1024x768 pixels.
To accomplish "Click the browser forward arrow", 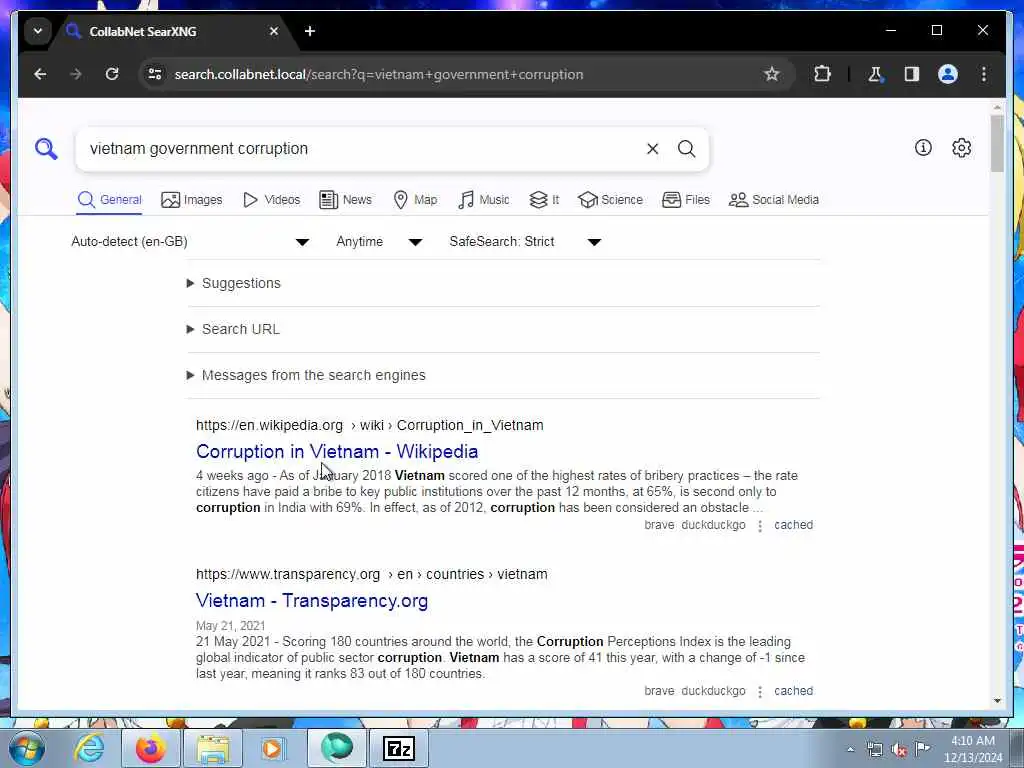I will click(76, 74).
